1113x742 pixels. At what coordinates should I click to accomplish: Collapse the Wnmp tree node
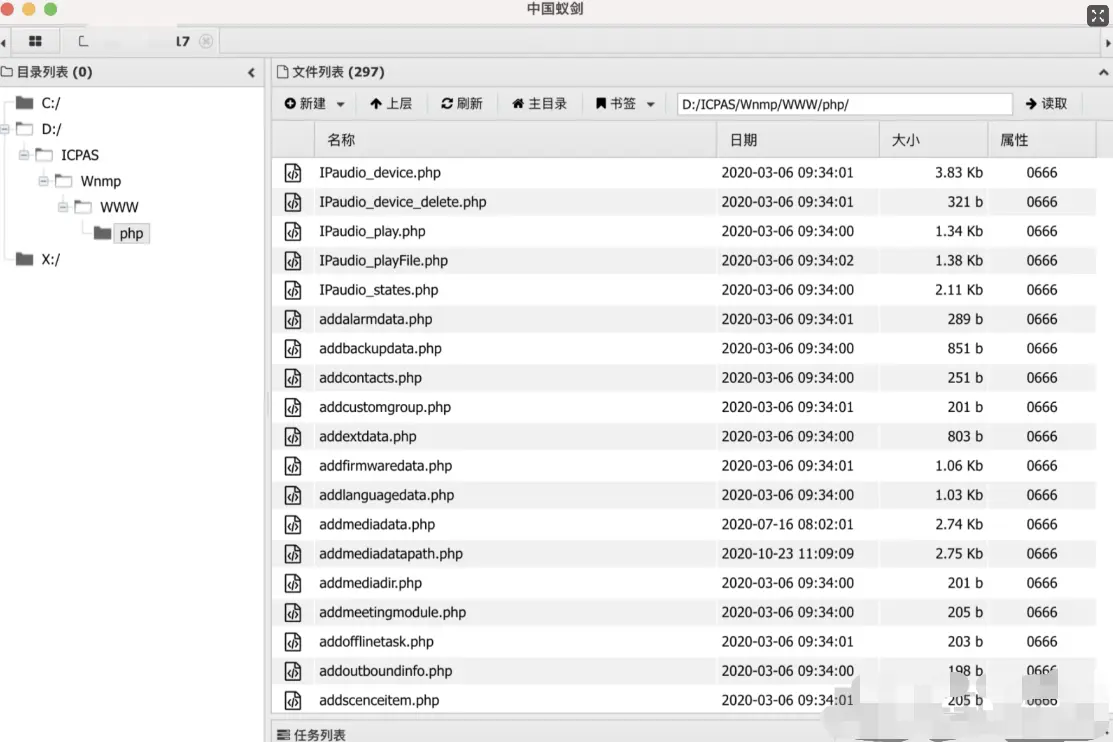click(43, 180)
